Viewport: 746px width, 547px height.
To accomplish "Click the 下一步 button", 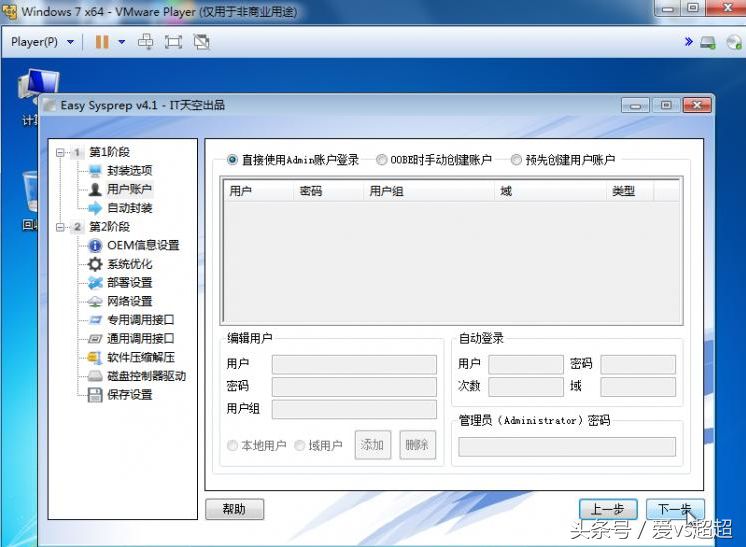I will (675, 509).
